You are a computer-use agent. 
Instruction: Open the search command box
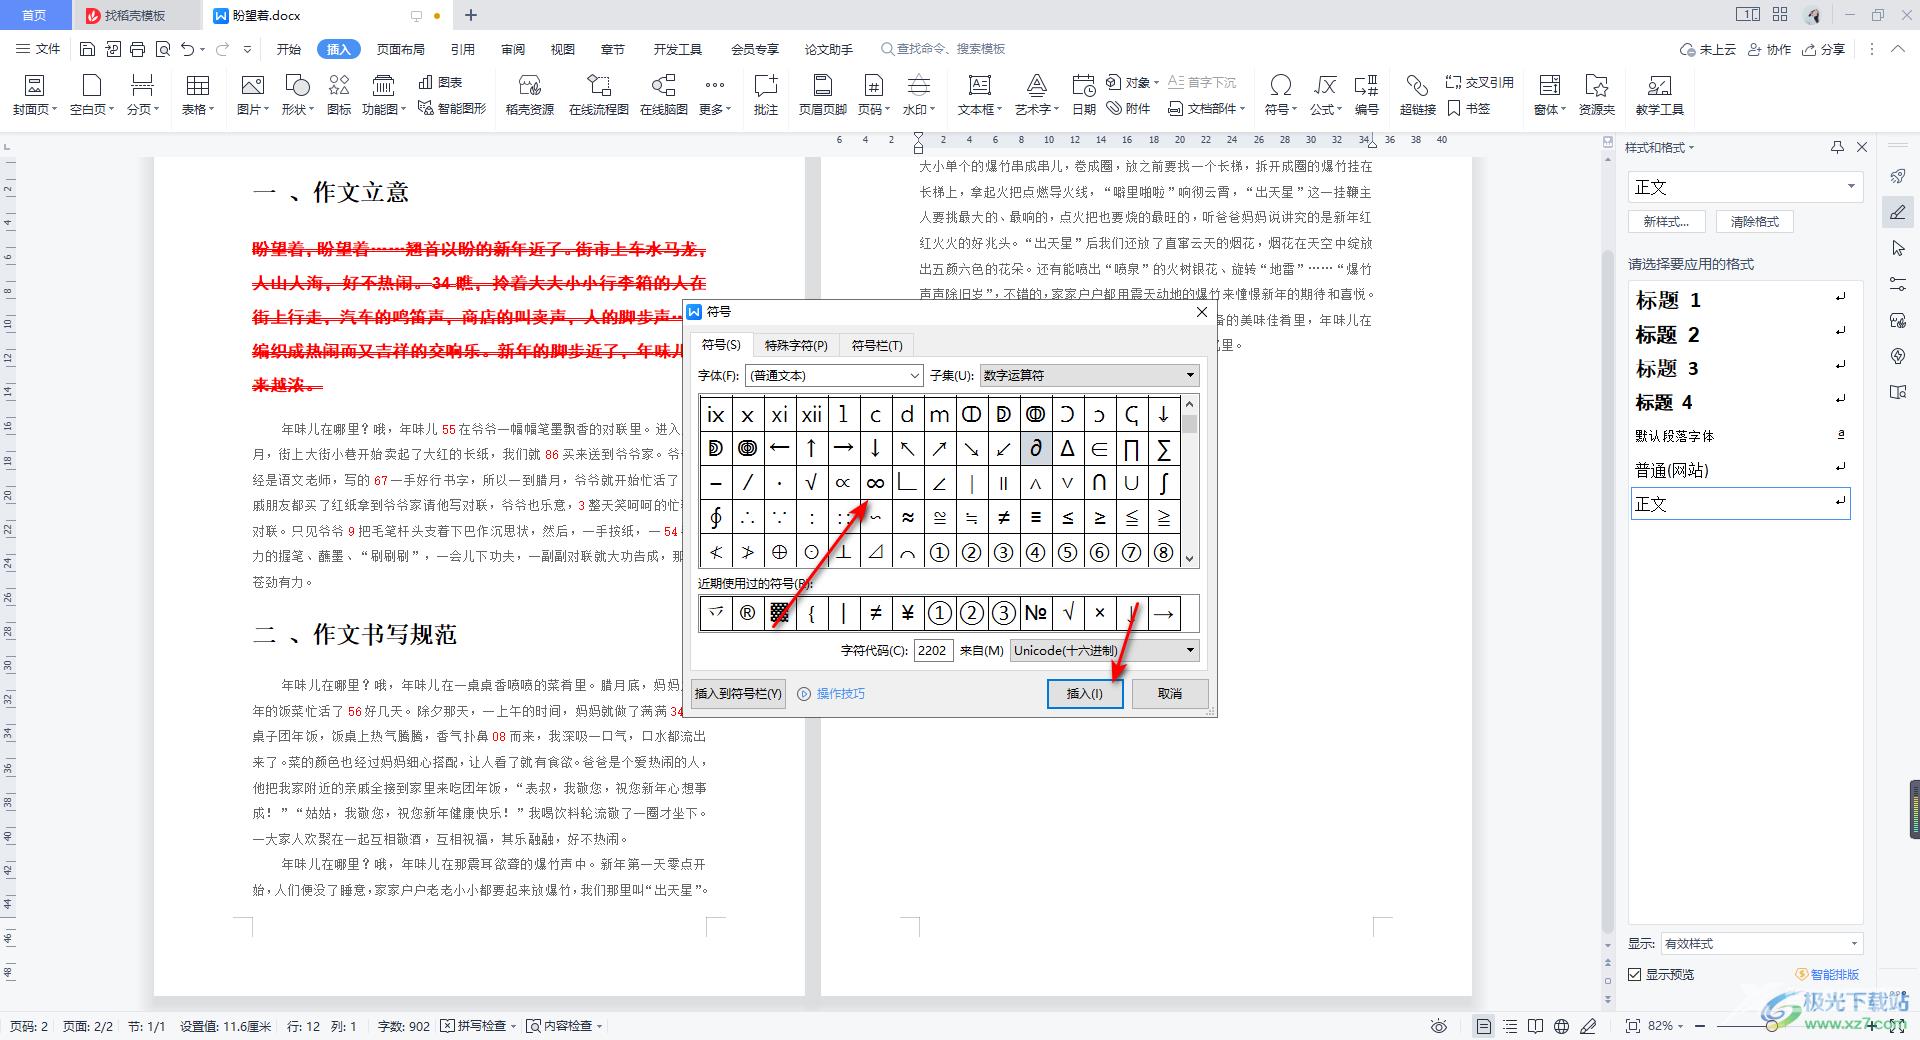click(x=943, y=49)
